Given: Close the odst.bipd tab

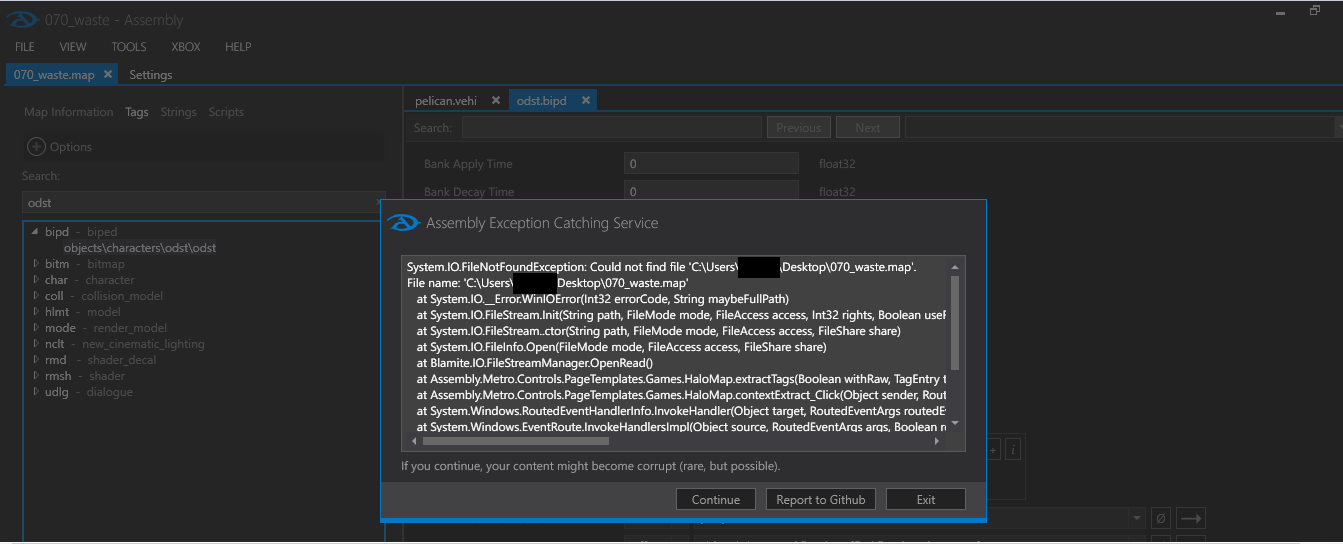Looking at the screenshot, I should pyautogui.click(x=586, y=100).
